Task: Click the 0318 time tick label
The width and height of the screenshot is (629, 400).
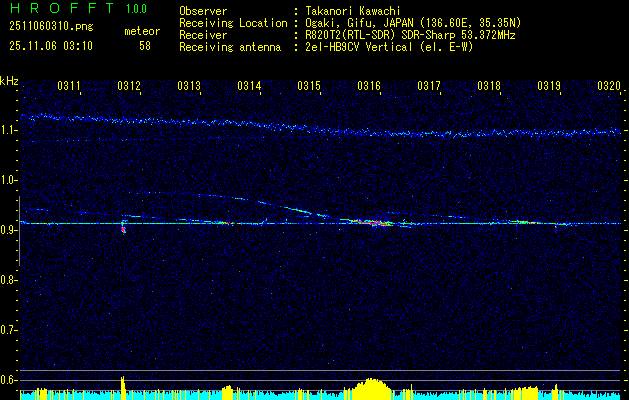Action: 489,86
